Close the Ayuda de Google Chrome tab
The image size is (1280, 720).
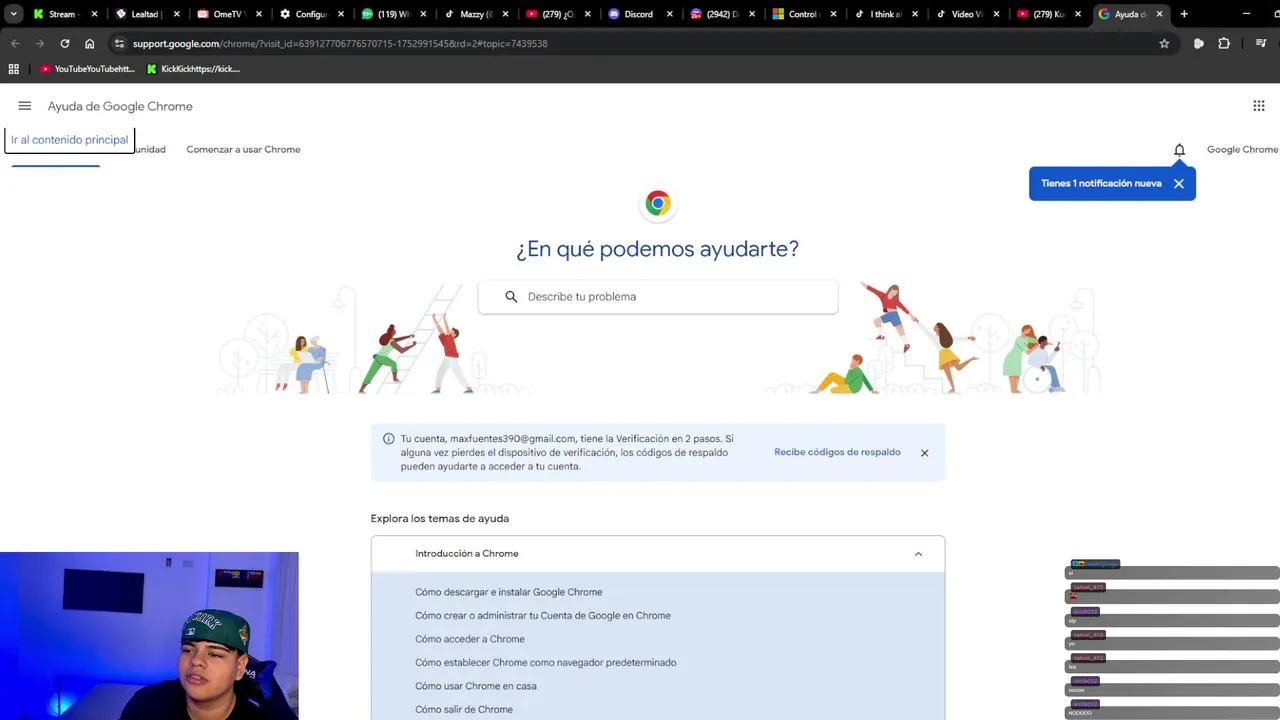[1160, 14]
